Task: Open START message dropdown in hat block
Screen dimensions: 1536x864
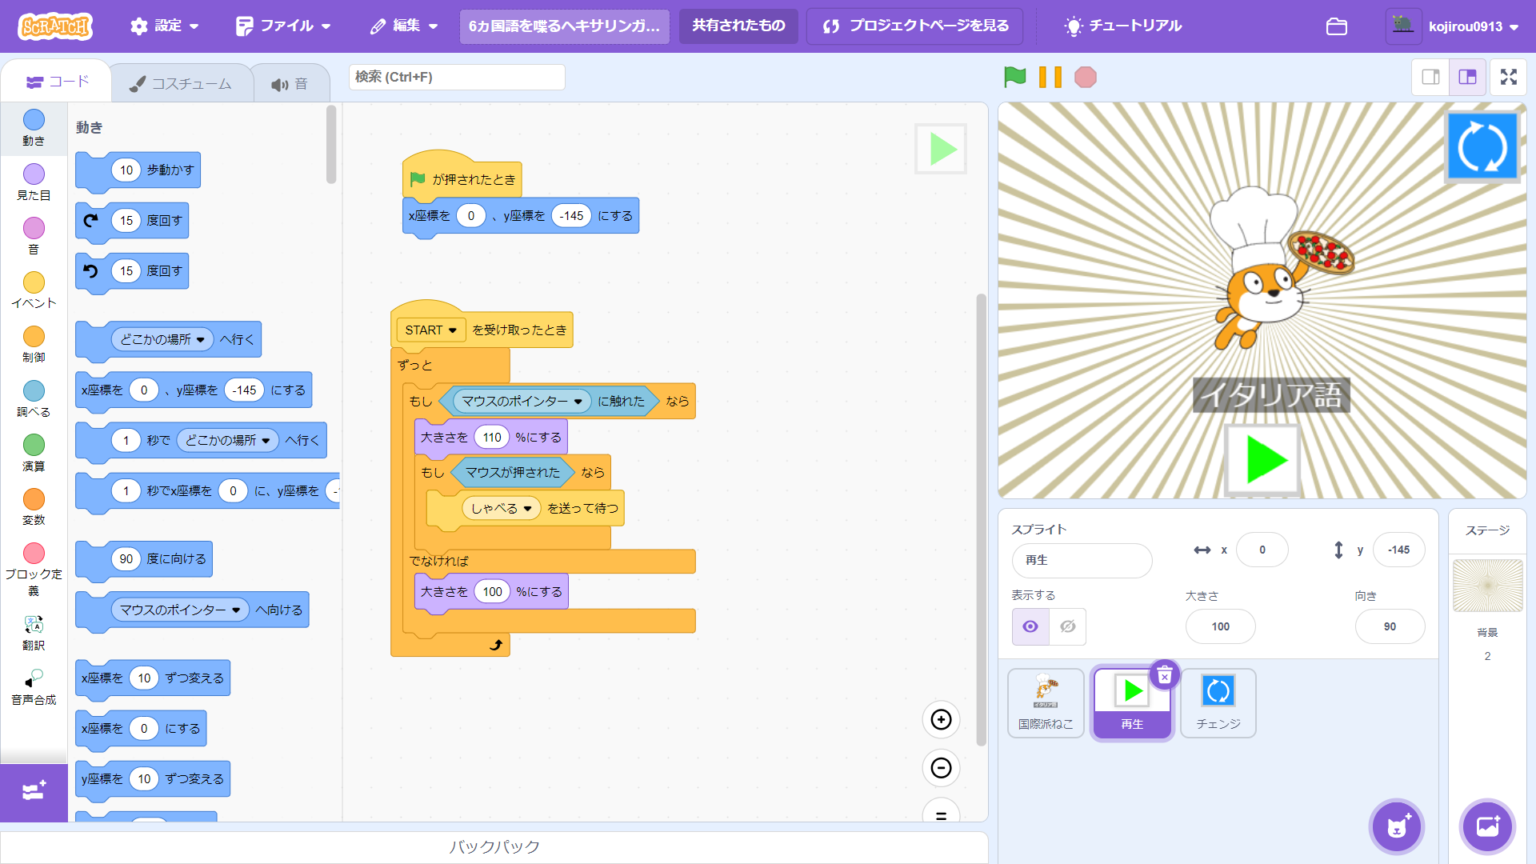Action: coord(432,330)
